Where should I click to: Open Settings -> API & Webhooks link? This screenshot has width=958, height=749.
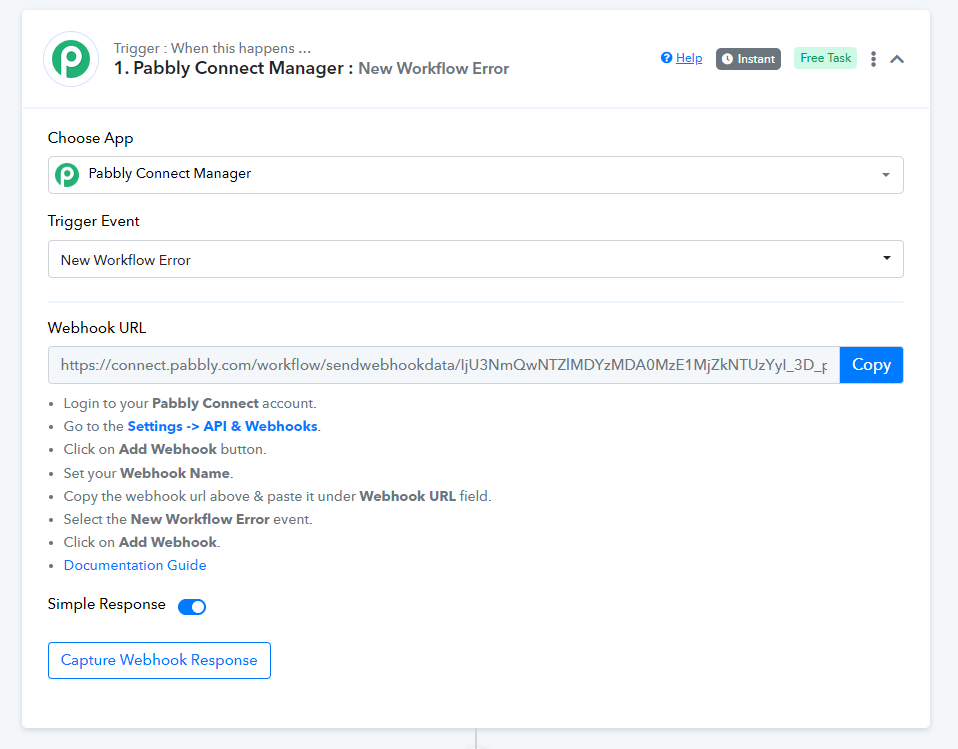click(222, 426)
